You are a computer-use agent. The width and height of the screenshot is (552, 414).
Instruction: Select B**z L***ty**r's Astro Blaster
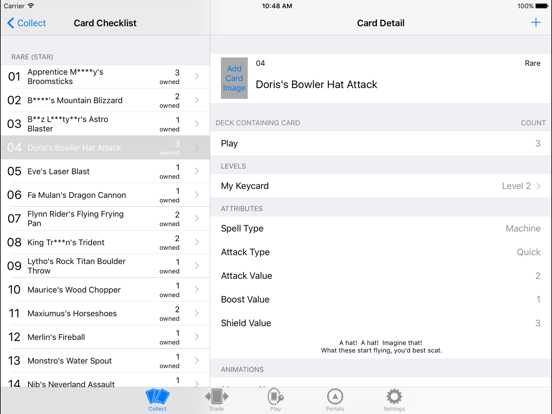[106, 124]
